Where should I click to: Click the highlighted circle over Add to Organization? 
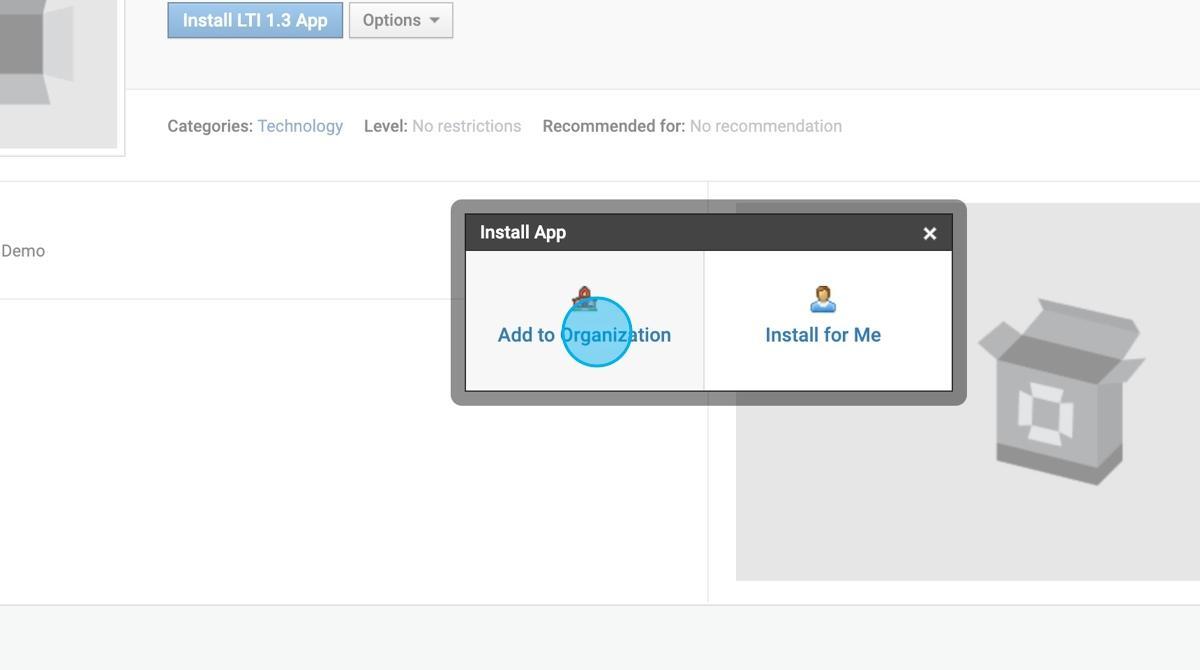pyautogui.click(x=597, y=334)
